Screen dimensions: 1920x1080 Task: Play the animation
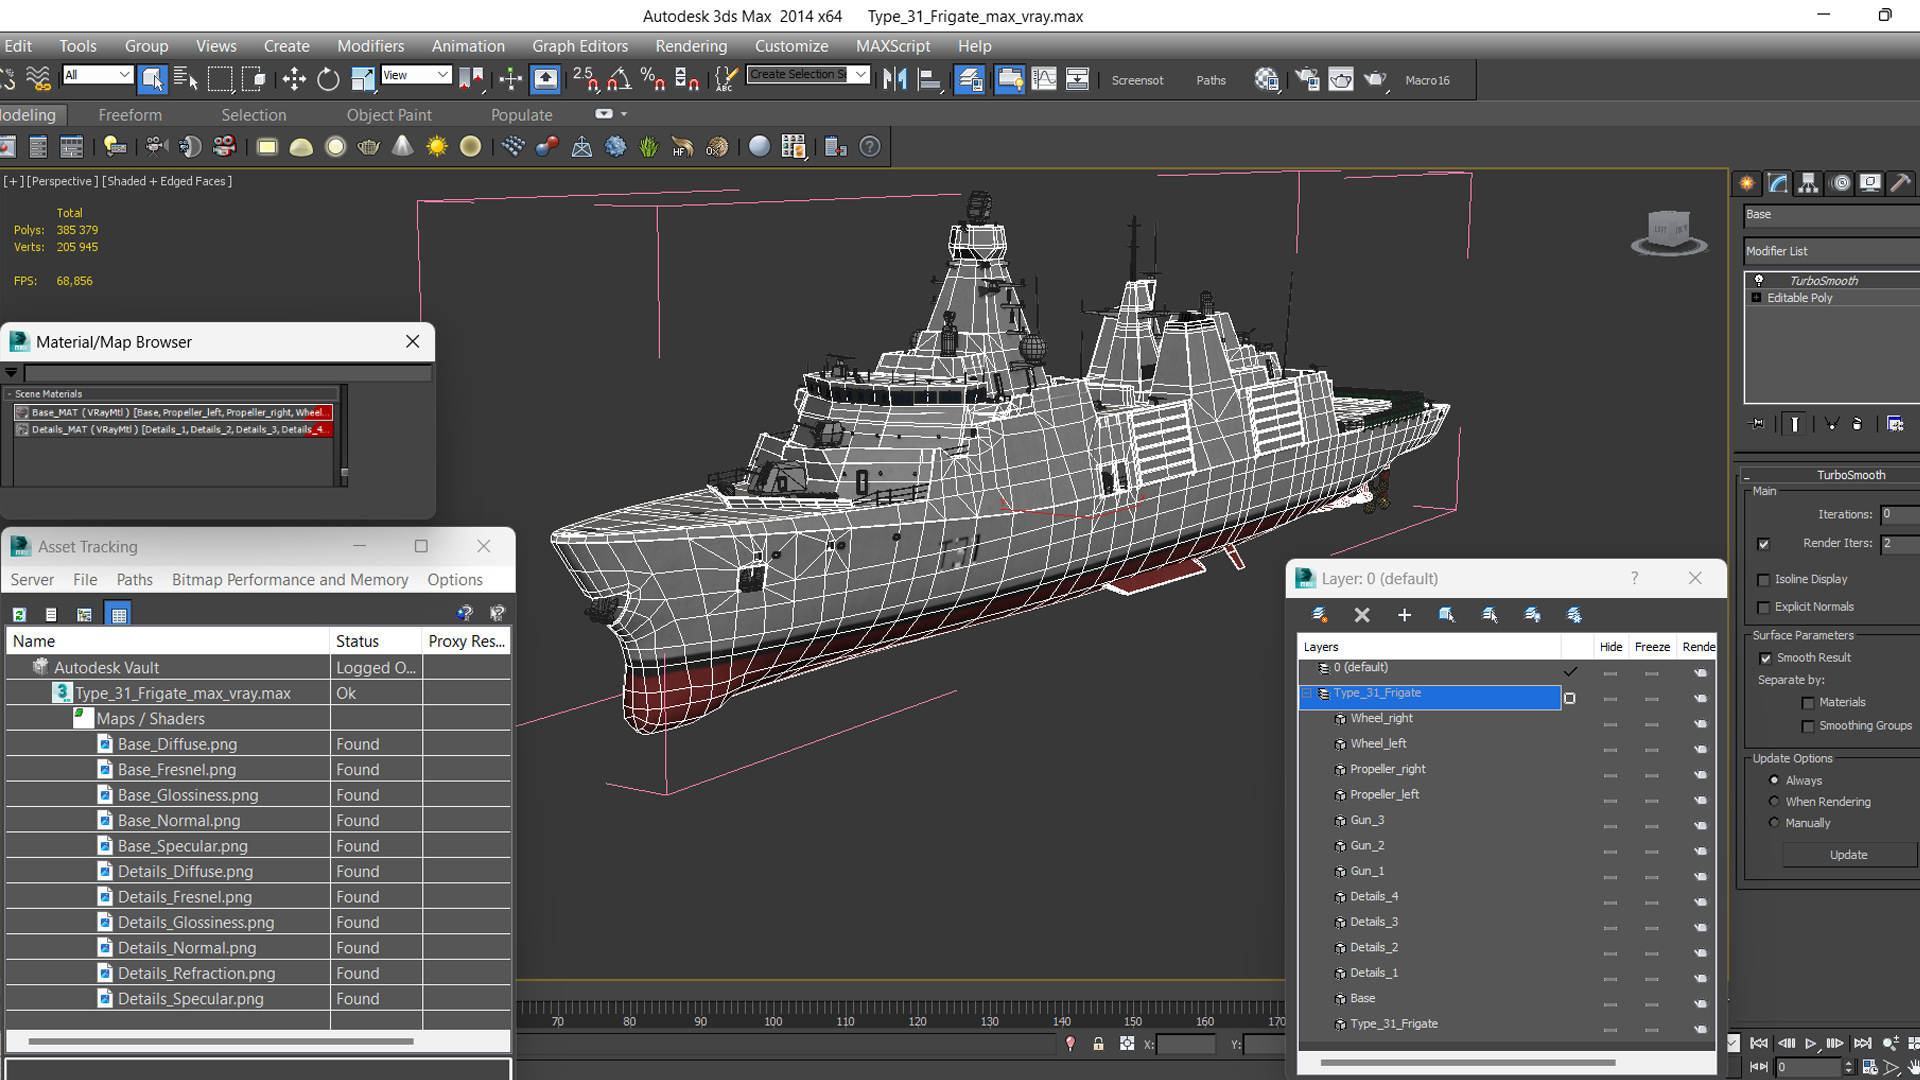(x=1810, y=1043)
